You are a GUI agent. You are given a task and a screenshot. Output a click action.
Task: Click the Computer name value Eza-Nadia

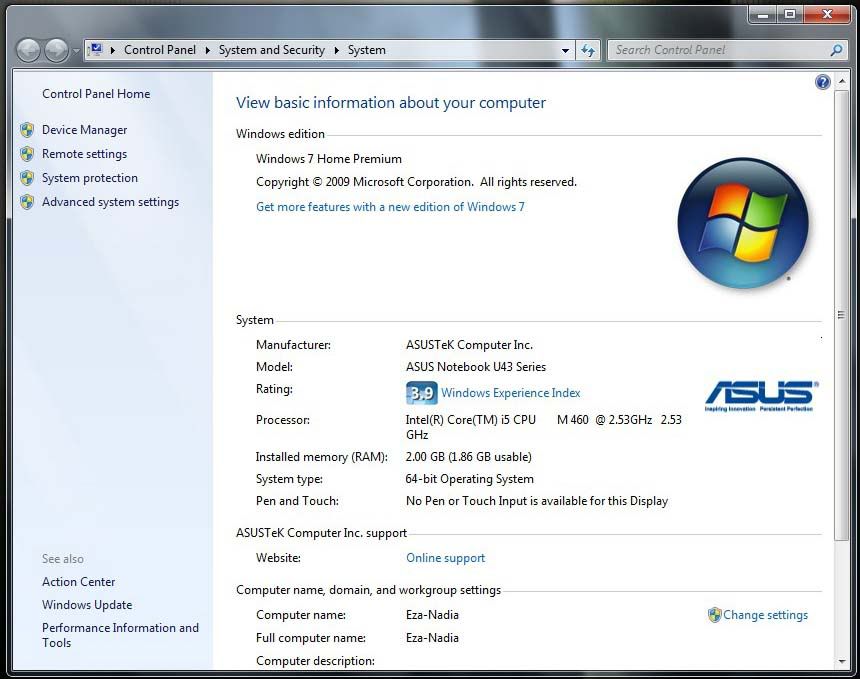point(432,615)
